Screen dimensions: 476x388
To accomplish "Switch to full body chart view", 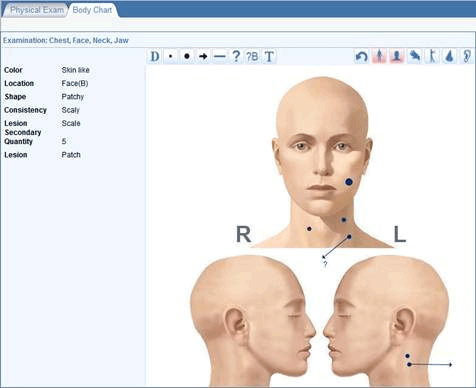I will point(379,56).
